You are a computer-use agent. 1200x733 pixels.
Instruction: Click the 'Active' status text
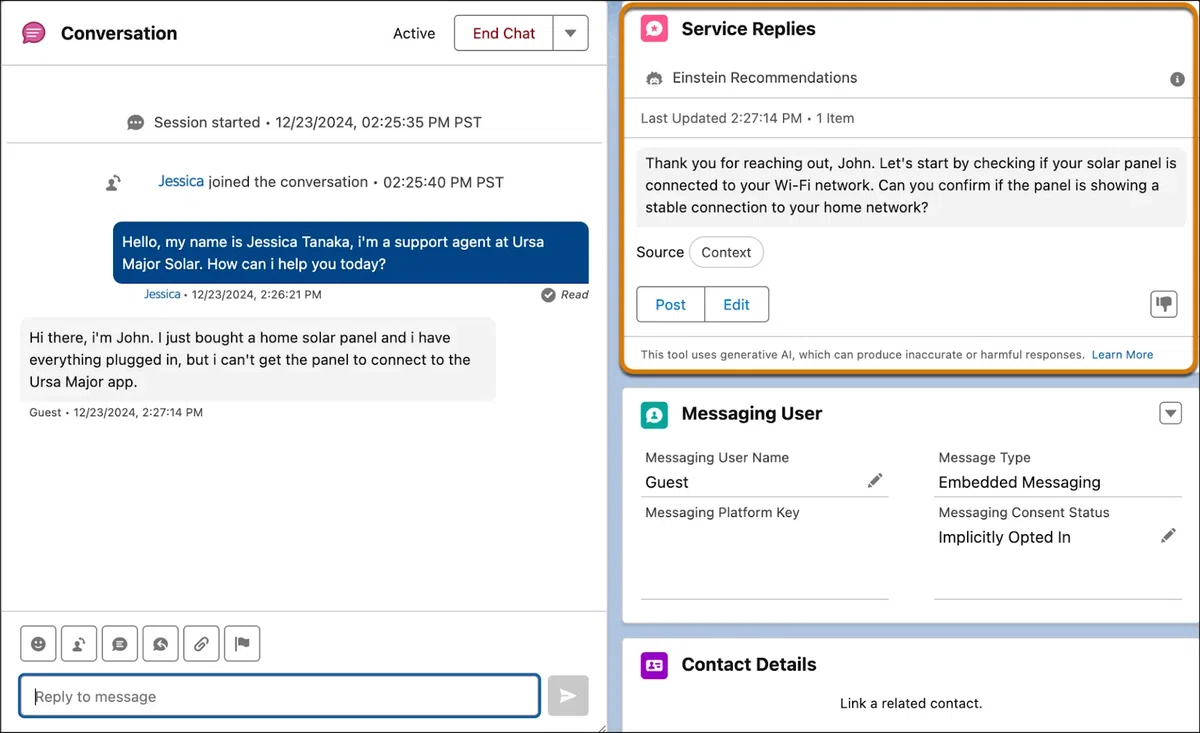414,33
